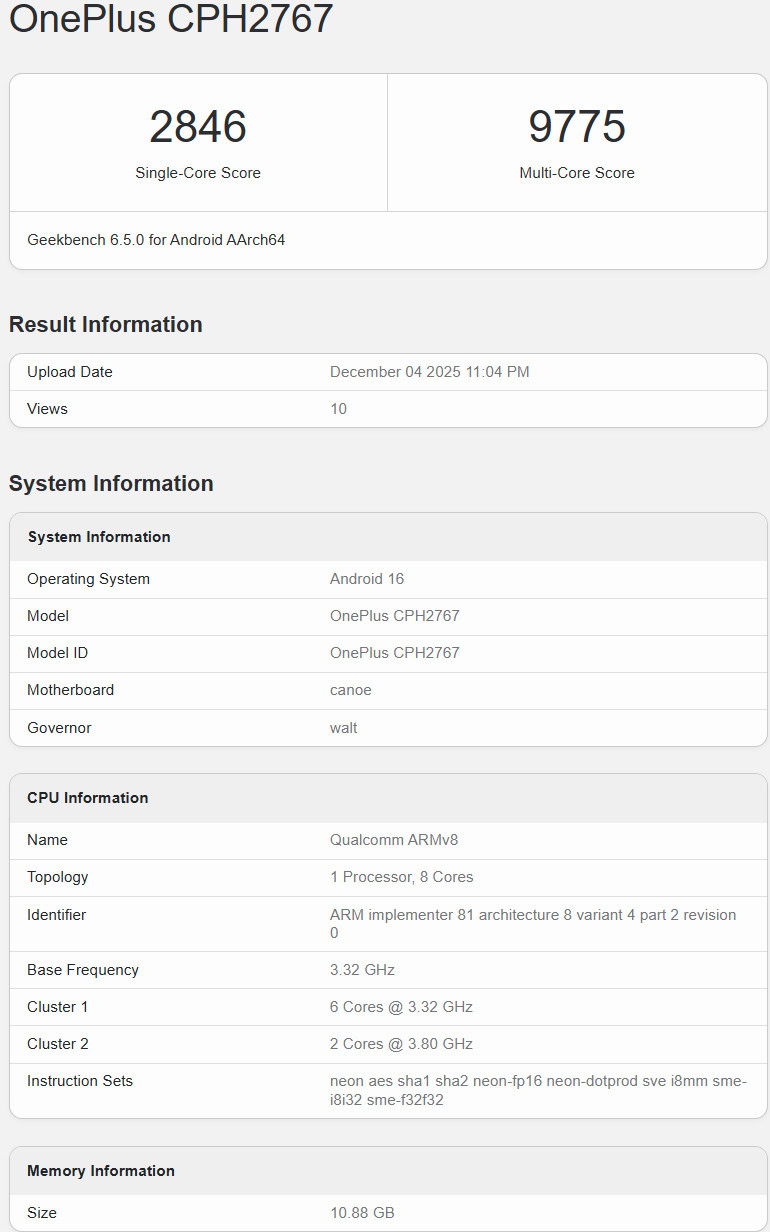Select the Multi-Core Score label
The height and width of the screenshot is (1232, 770).
[x=577, y=173]
